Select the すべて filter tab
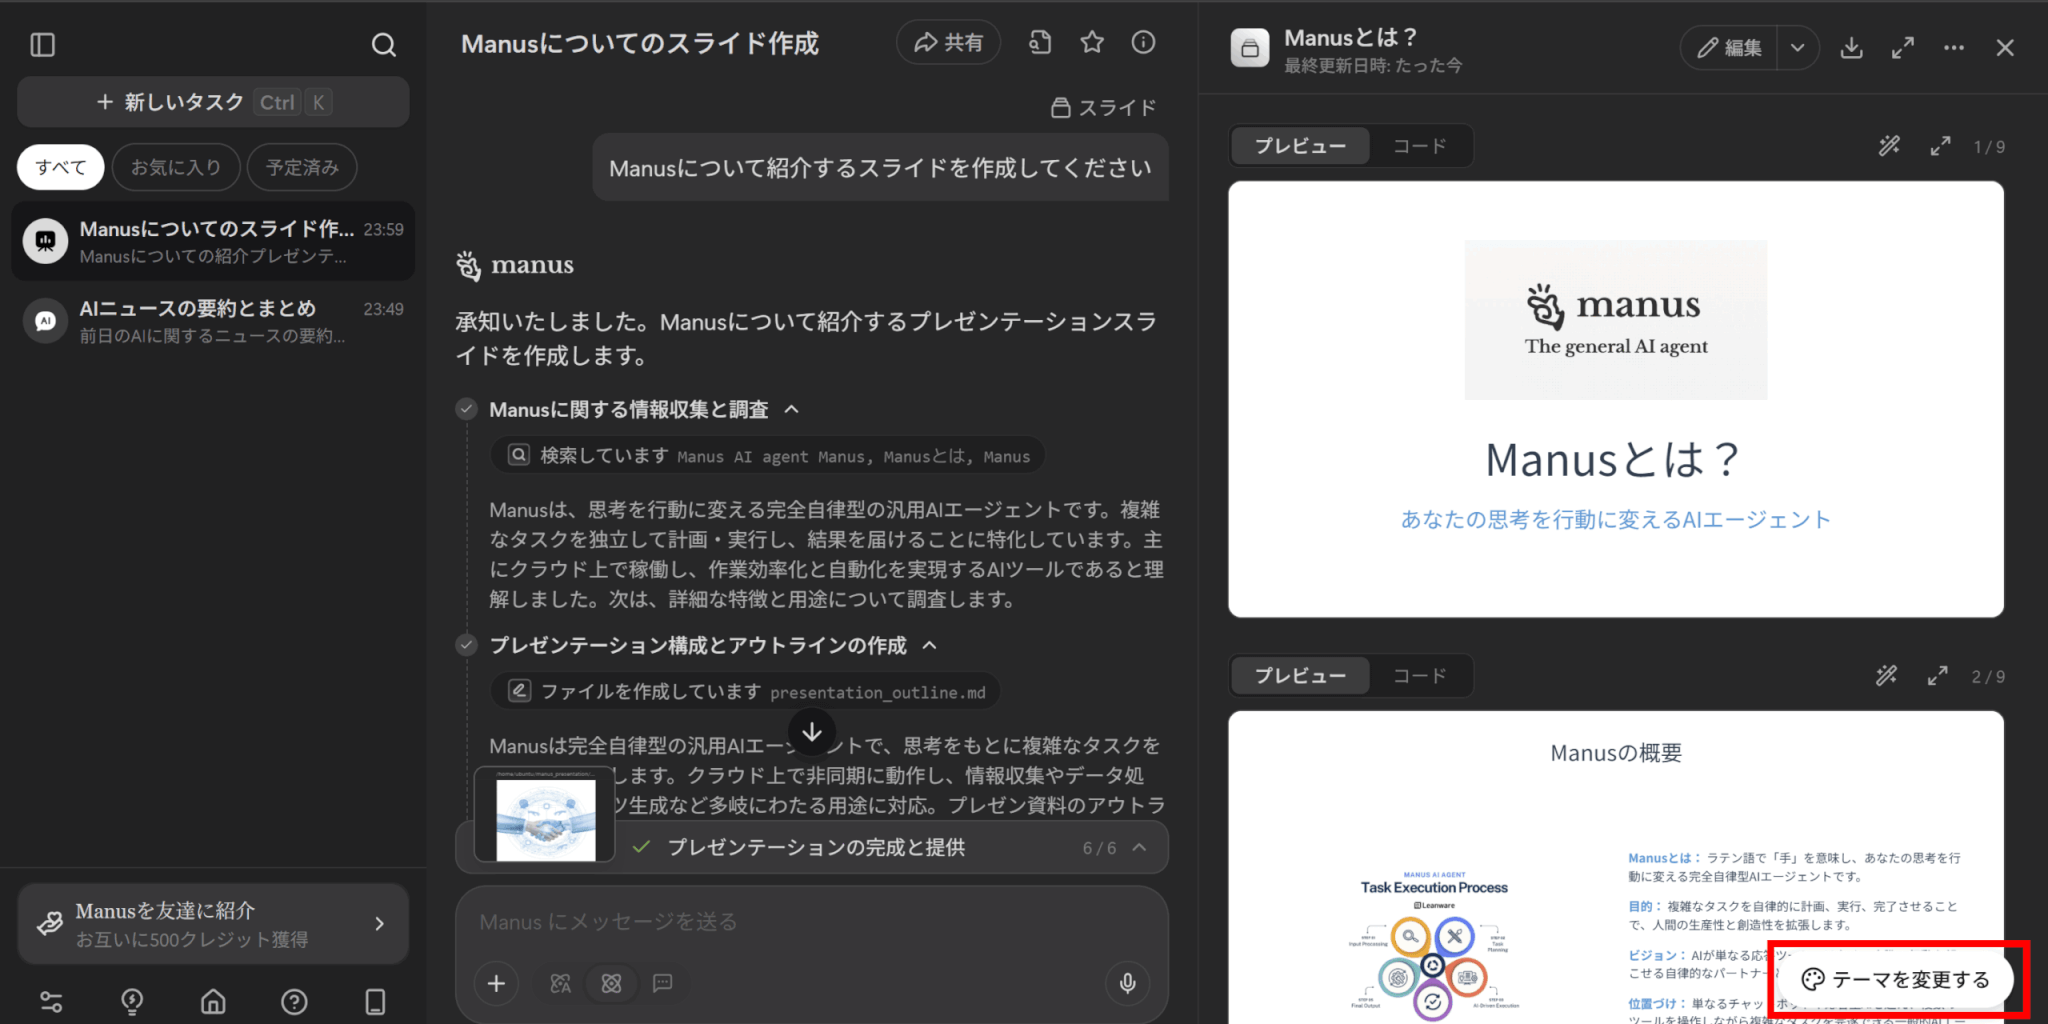Viewport: 2048px width, 1024px height. [x=61, y=167]
